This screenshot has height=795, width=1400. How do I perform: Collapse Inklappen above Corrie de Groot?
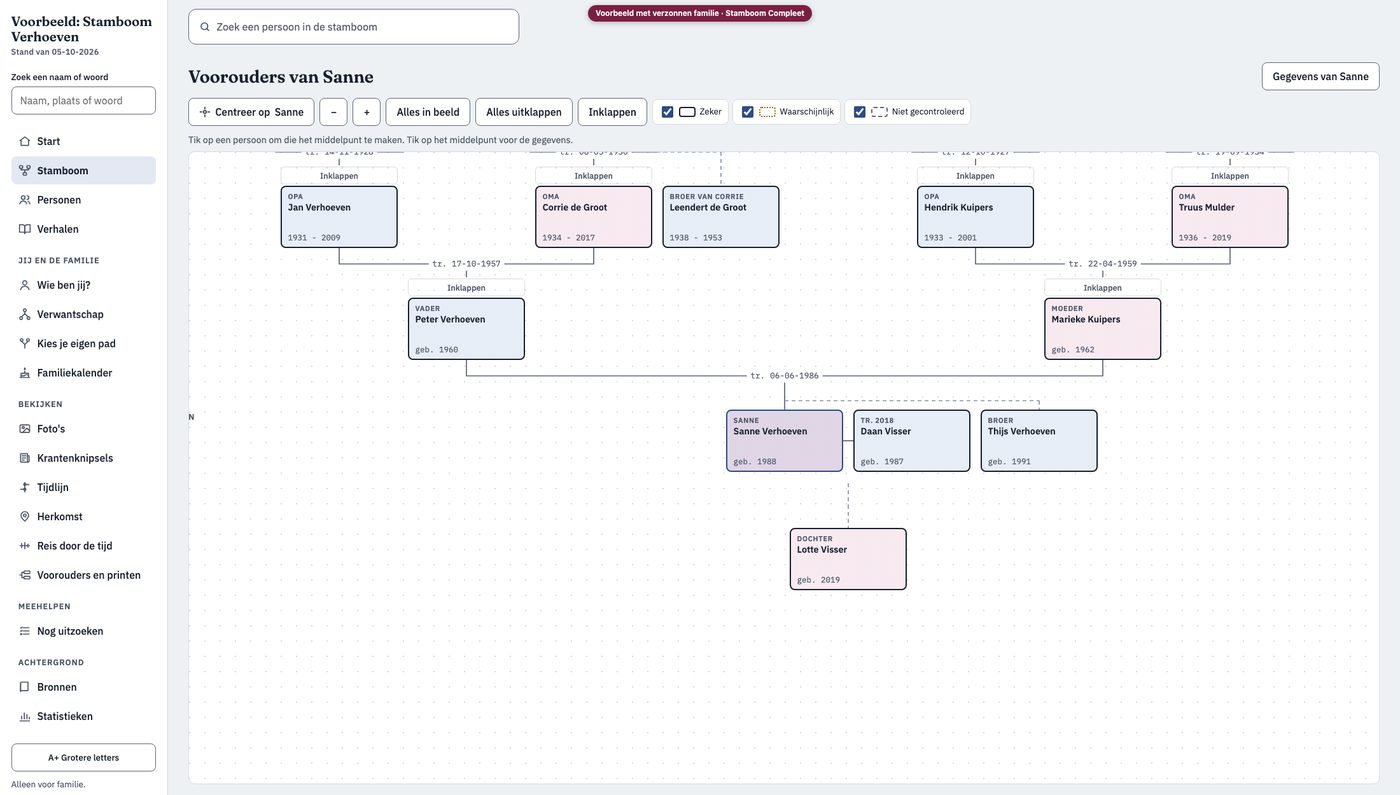point(594,176)
